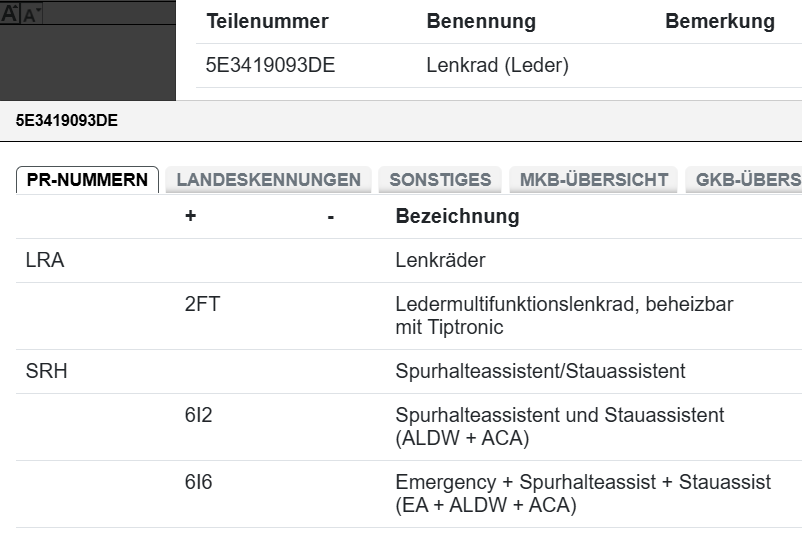Select the LRA family row
Screen dimensions: 802x542
44,261
